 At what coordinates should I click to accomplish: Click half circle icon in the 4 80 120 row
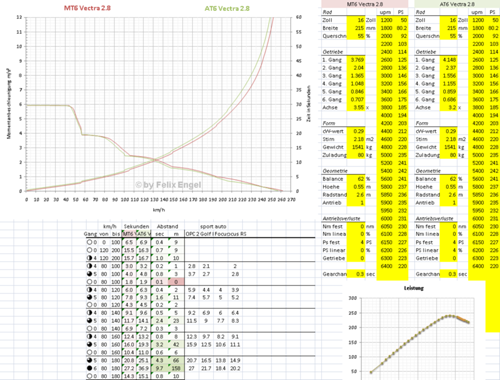click(89, 290)
